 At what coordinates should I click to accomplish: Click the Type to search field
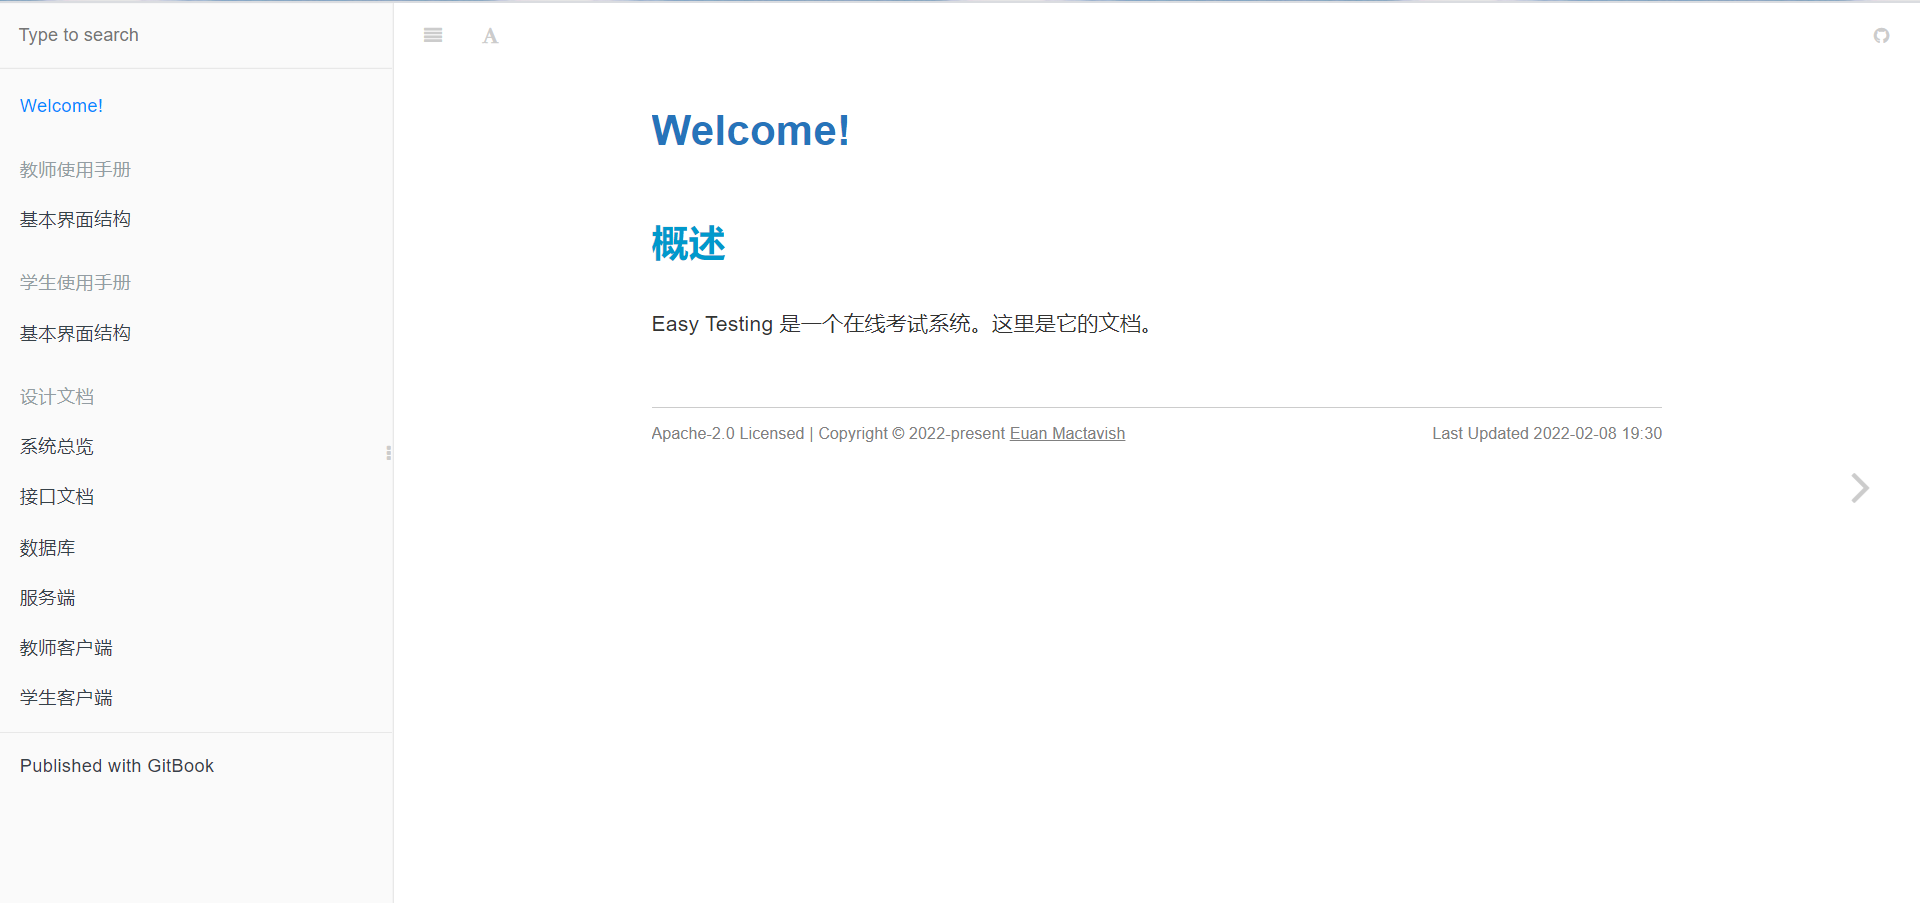[x=196, y=35]
